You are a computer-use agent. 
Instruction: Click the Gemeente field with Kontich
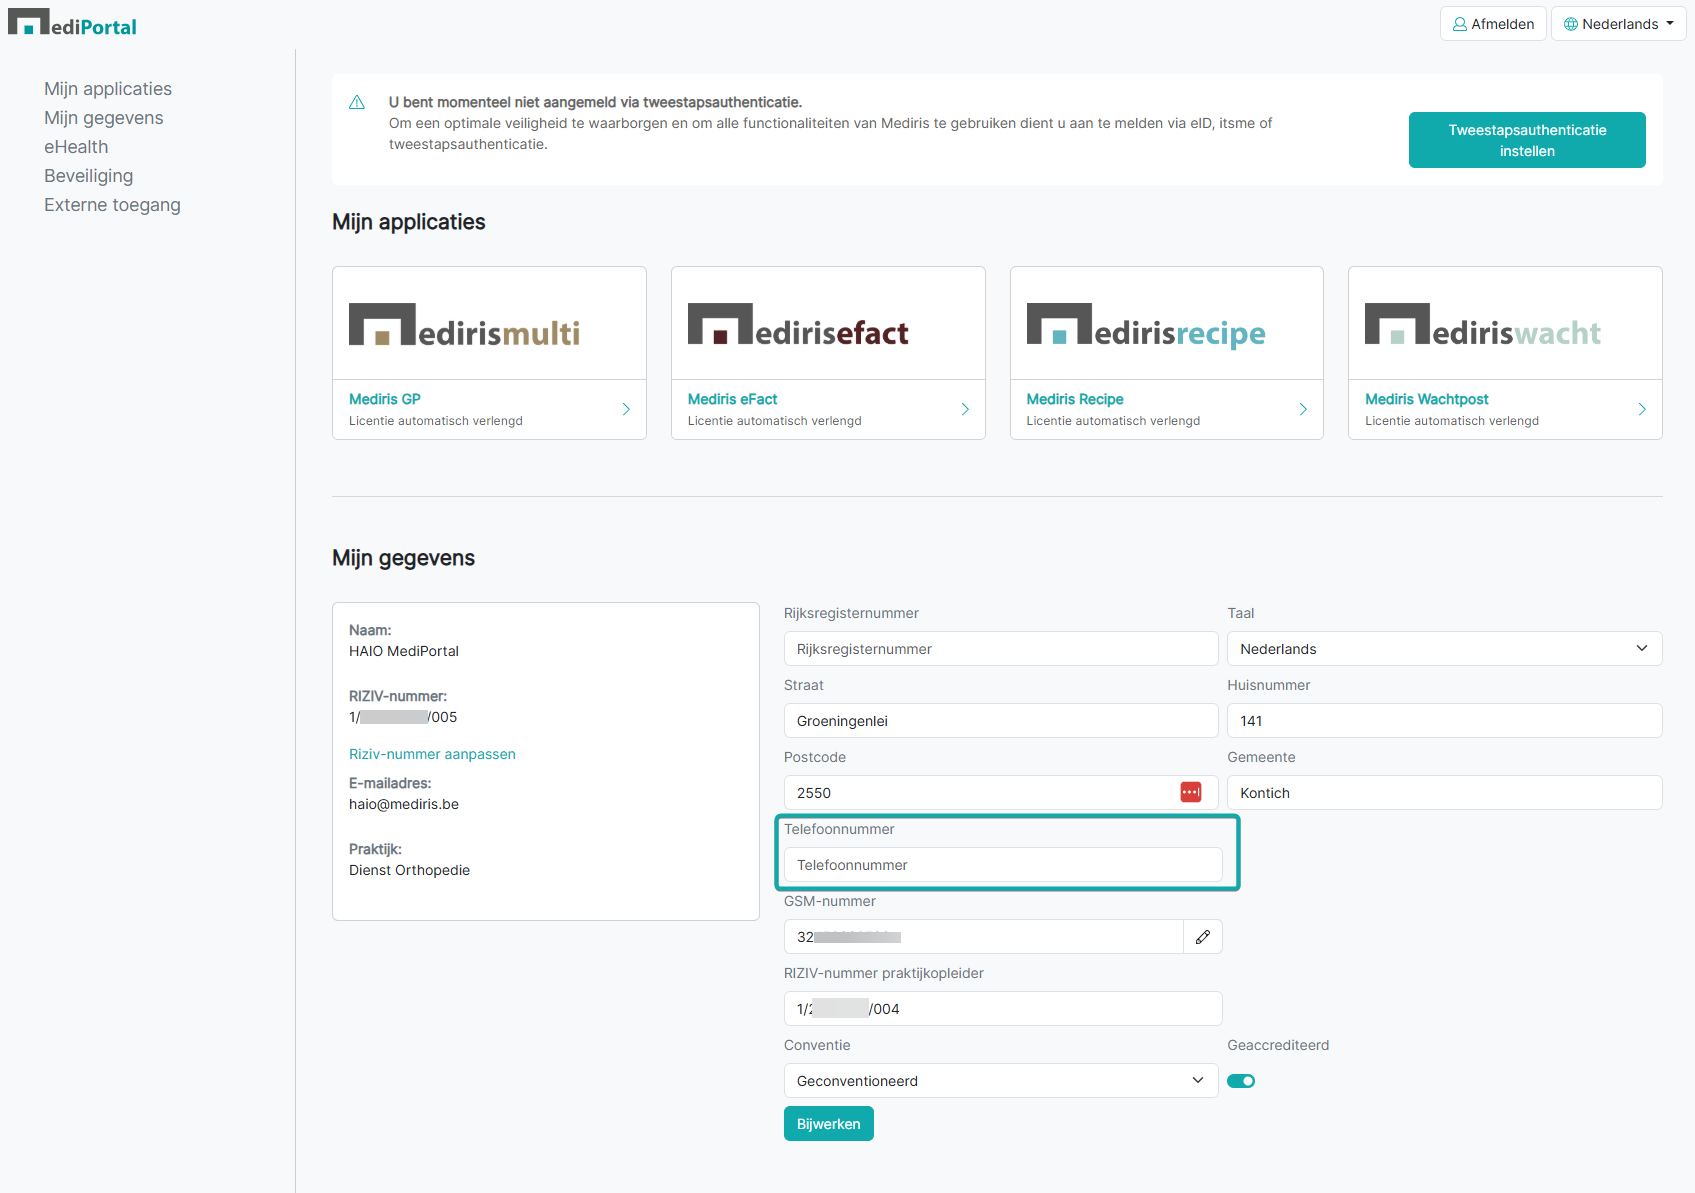click(x=1444, y=793)
